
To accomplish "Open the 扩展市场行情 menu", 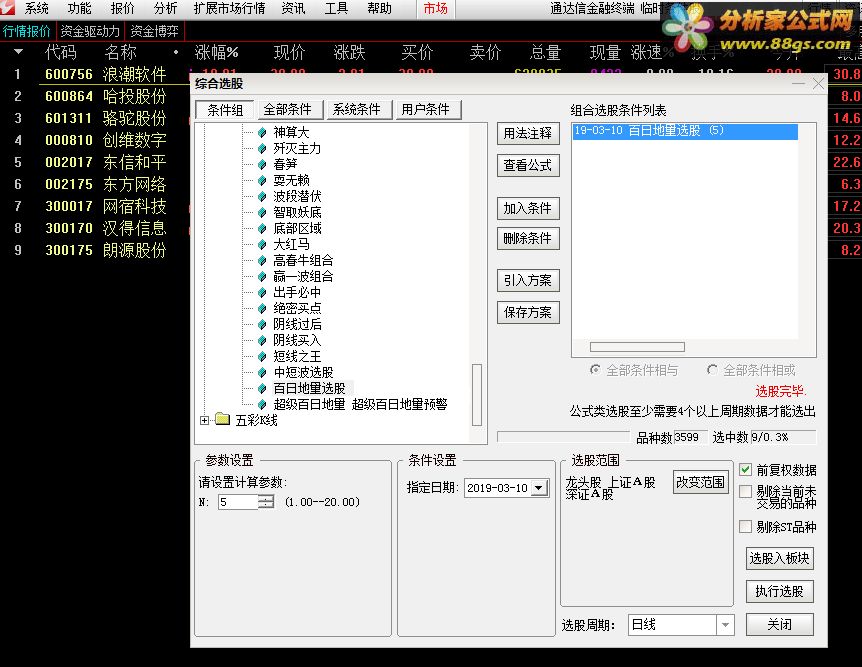I will (x=229, y=8).
